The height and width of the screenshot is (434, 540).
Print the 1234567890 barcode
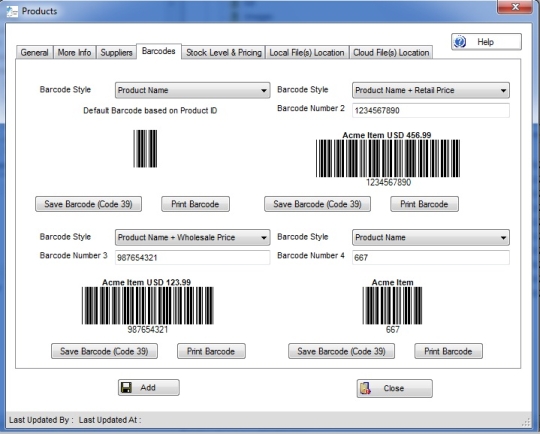[424, 204]
